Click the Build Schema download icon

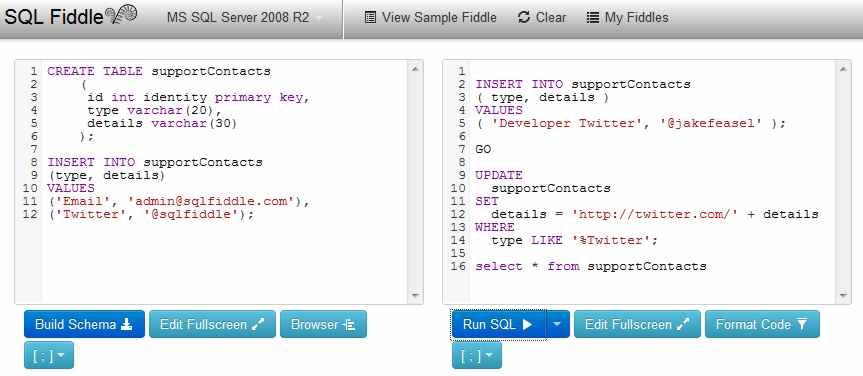coord(127,324)
